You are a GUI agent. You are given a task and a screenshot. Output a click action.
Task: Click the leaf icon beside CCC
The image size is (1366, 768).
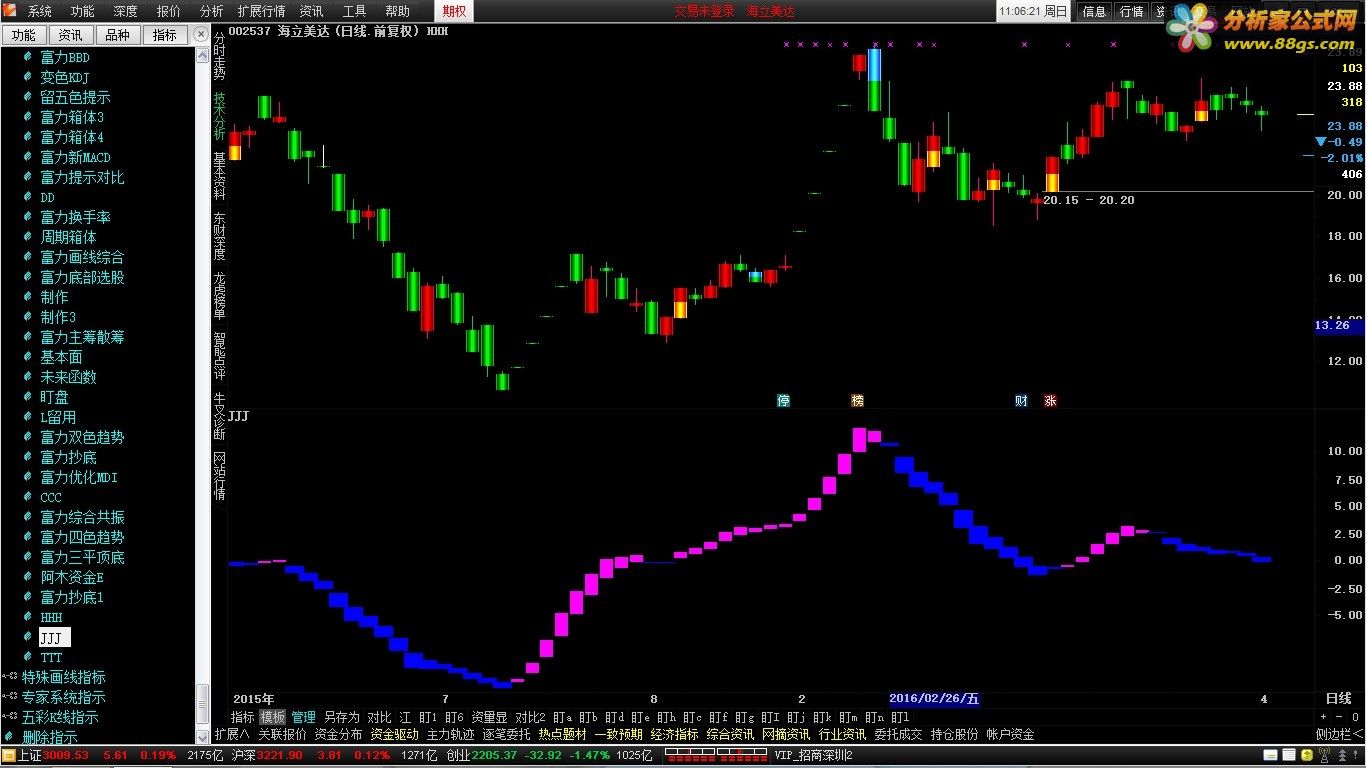28,497
